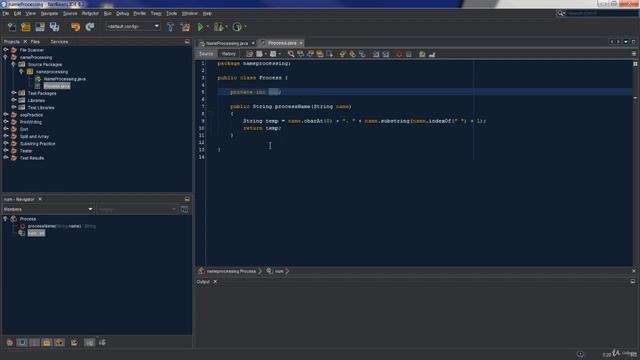Screen dimensions: 640x360
Task: Expand the File Scanner project node
Action: [6, 50]
